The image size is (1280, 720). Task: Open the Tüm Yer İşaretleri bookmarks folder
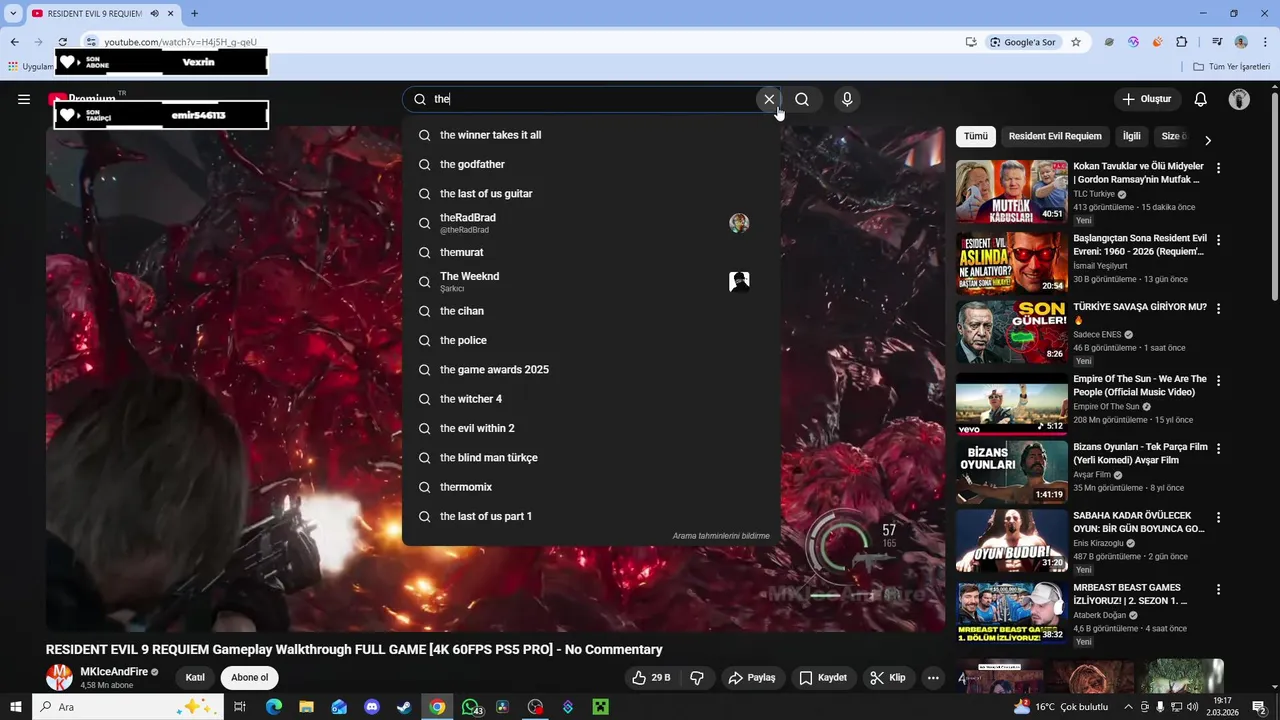[x=1232, y=67]
